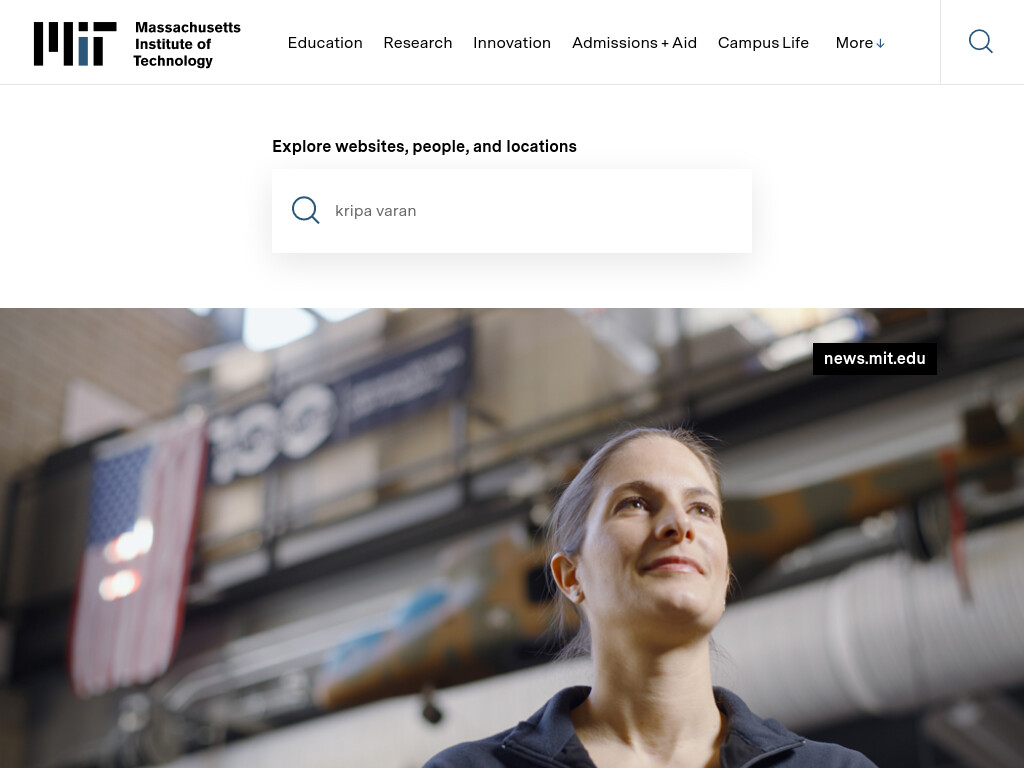This screenshot has height=768, width=1024.
Task: Click the down arrow next to More
Action: pyautogui.click(x=880, y=44)
